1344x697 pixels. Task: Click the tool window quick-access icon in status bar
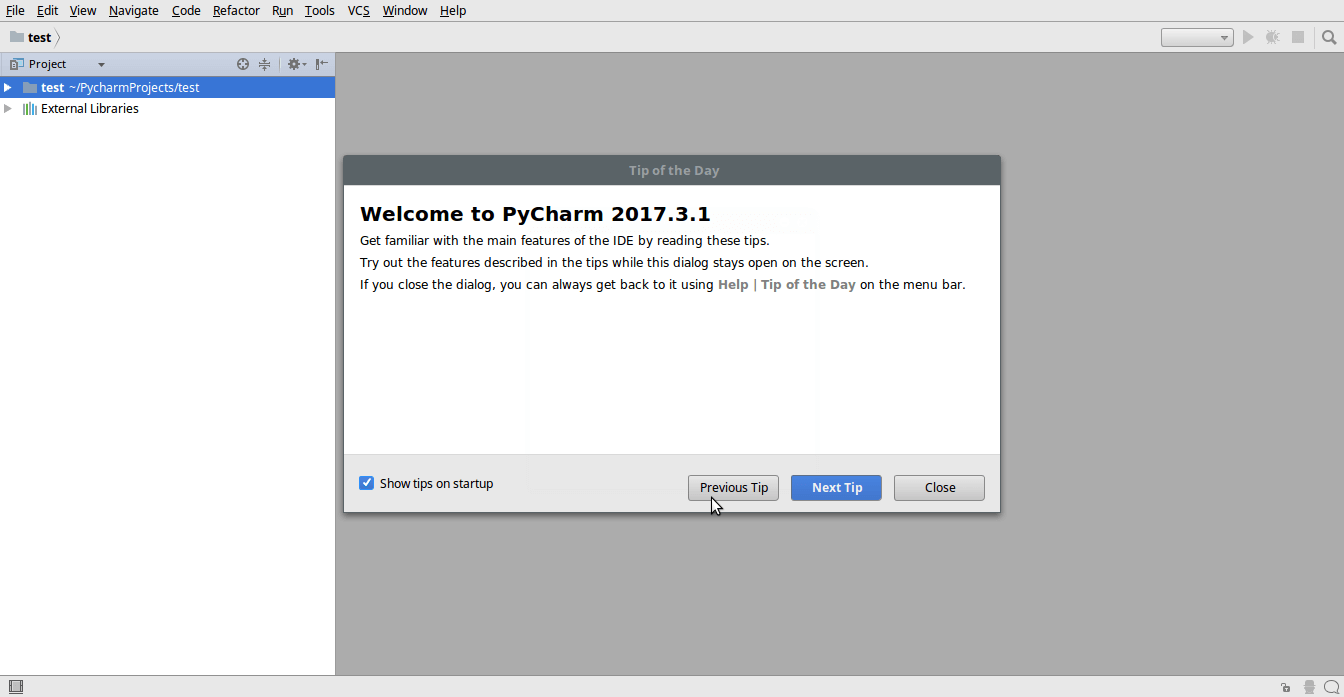15,687
